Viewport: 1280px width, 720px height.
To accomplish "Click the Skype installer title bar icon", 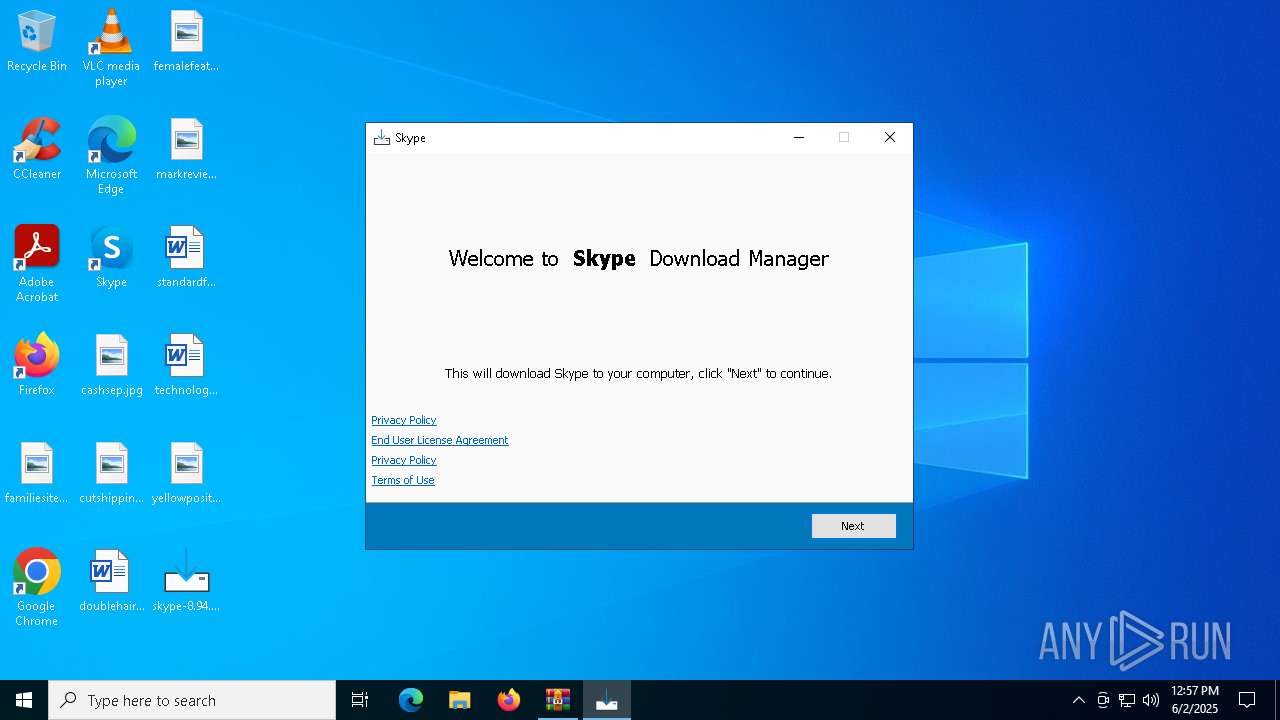I will pos(381,138).
